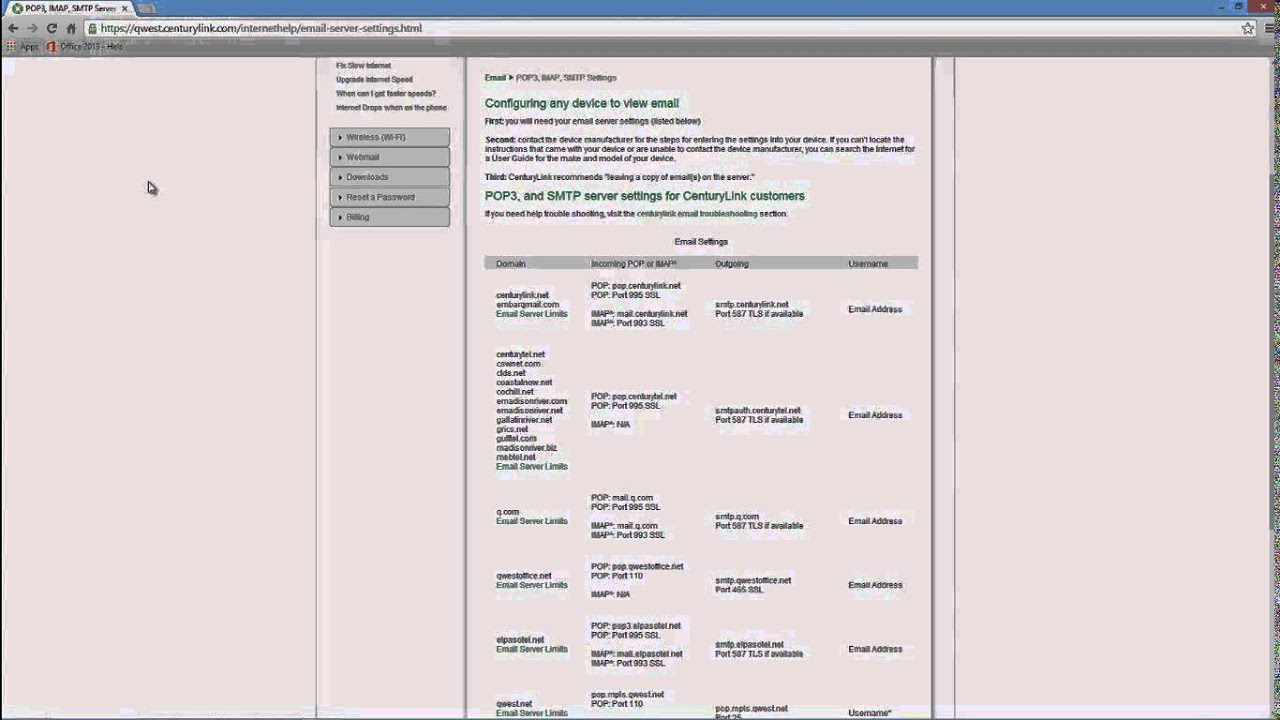The image size is (1280, 720).
Task: Open the Office 2013 - Help bookmark
Action: pyautogui.click(x=85, y=46)
